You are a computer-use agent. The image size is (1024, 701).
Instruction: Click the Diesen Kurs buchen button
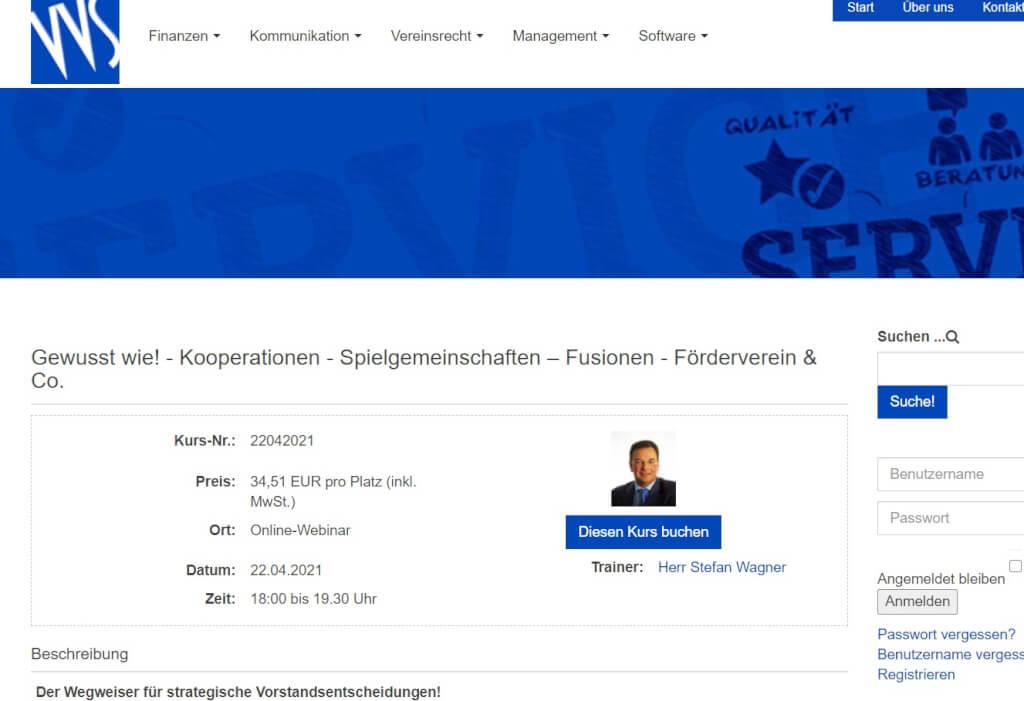(643, 532)
